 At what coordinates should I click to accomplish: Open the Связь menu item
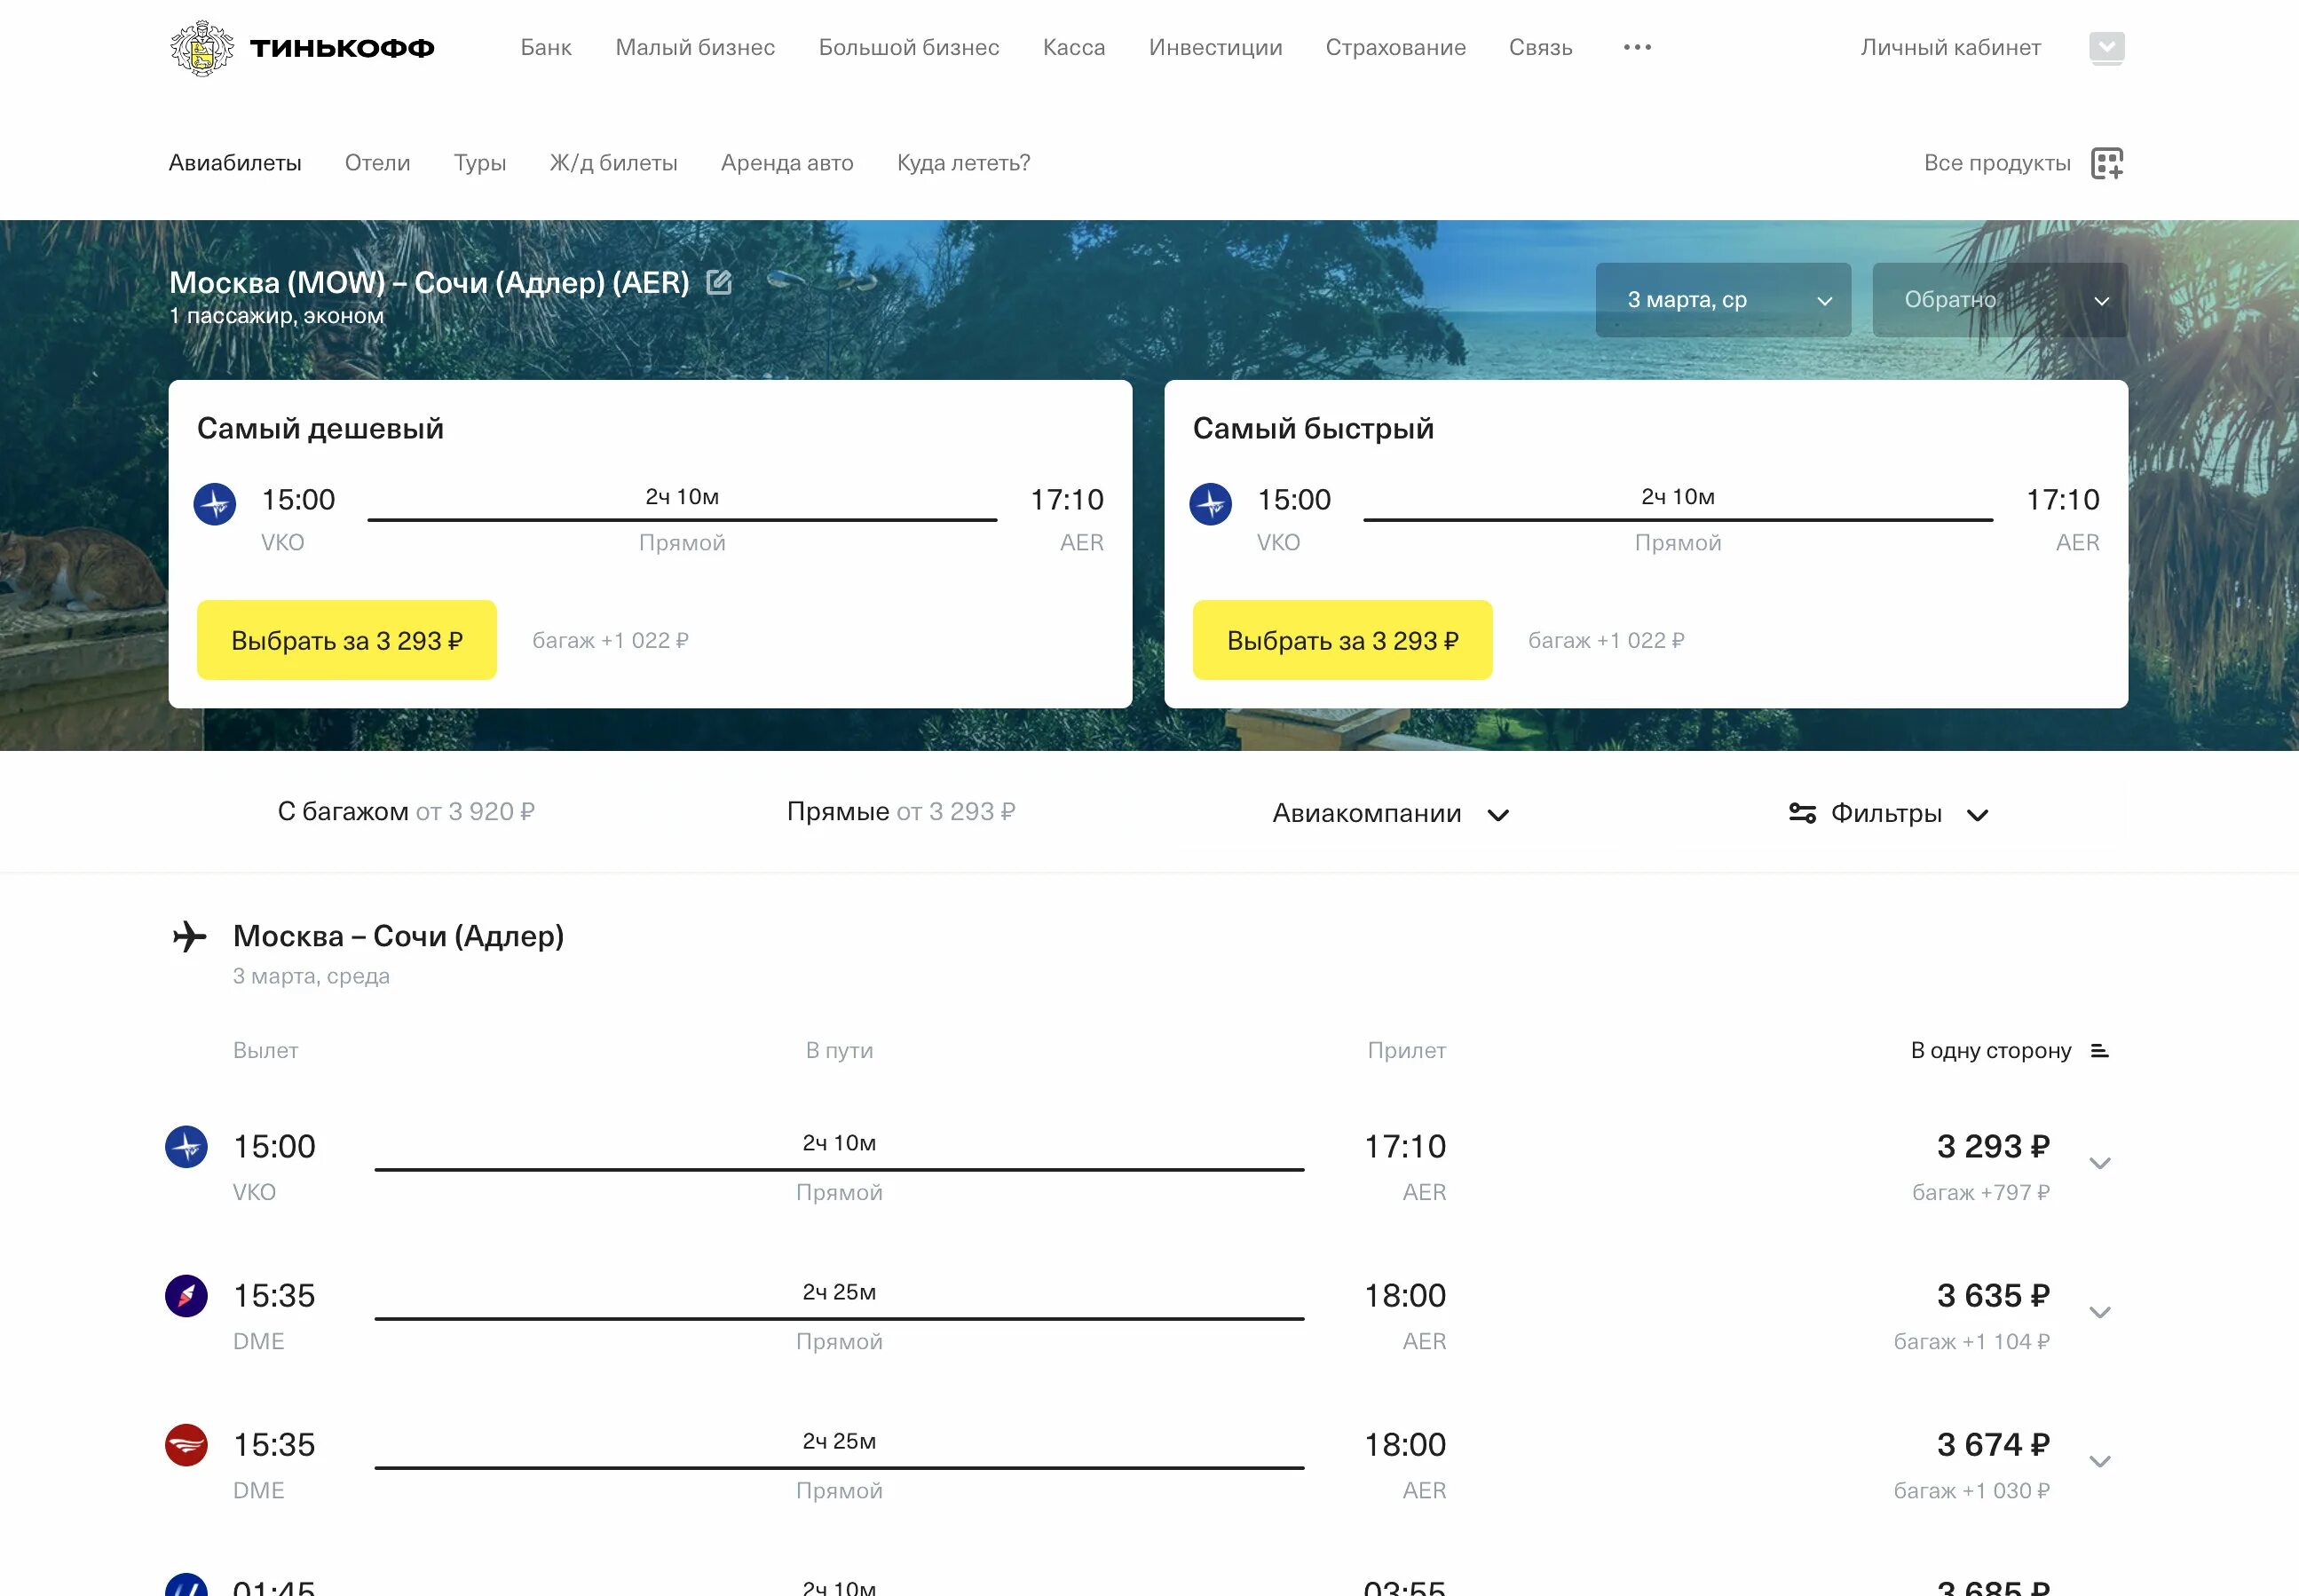point(1540,47)
